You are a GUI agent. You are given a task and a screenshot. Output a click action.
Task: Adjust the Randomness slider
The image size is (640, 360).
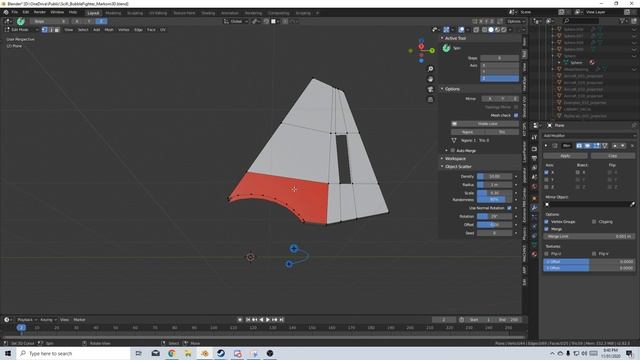click(494, 200)
